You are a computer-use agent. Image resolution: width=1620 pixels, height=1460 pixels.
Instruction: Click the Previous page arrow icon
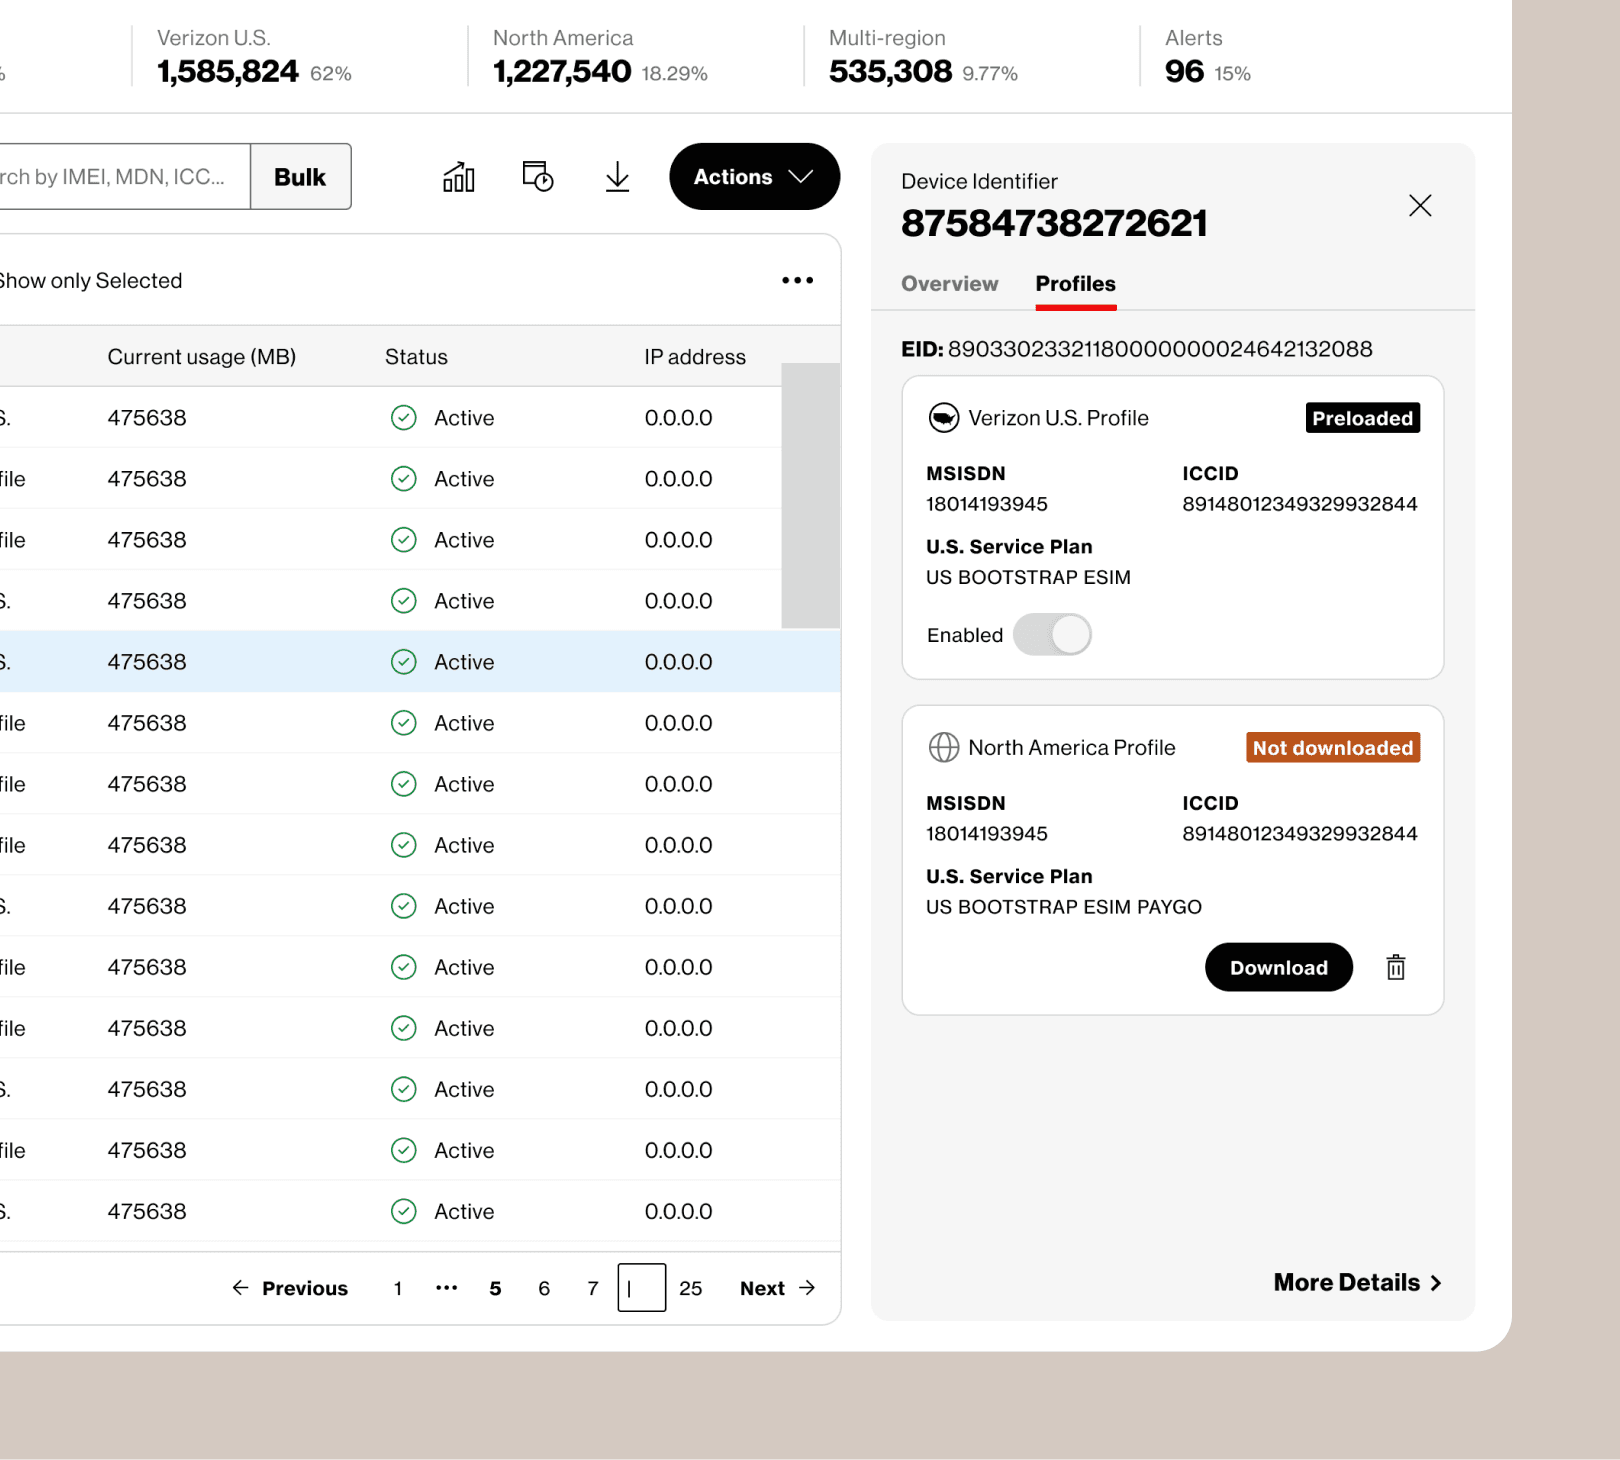click(240, 1288)
